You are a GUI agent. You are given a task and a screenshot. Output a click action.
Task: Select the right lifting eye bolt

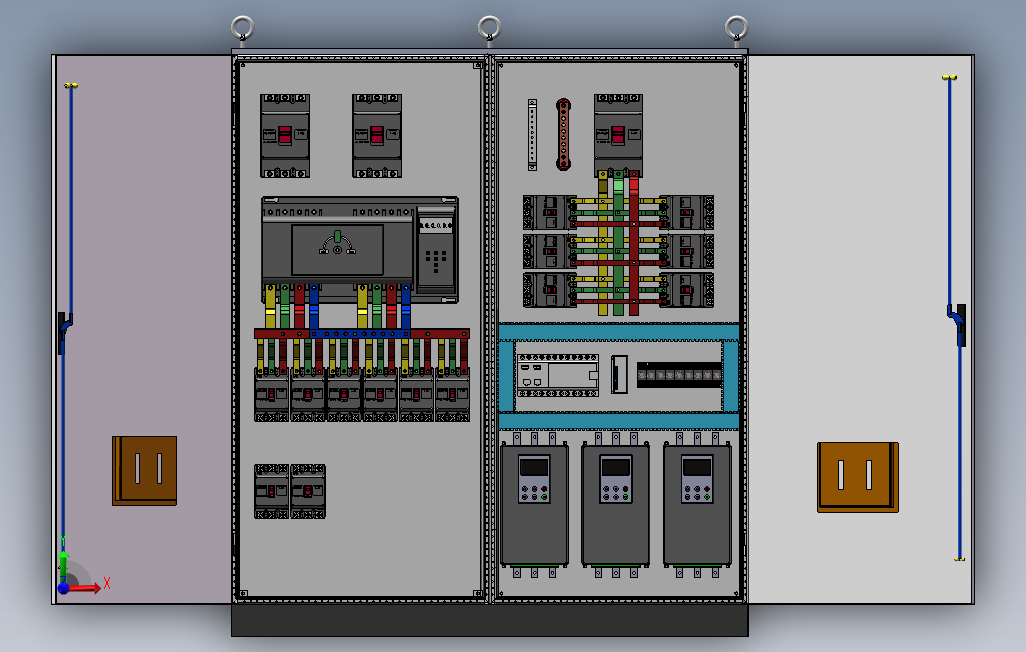coord(736,30)
